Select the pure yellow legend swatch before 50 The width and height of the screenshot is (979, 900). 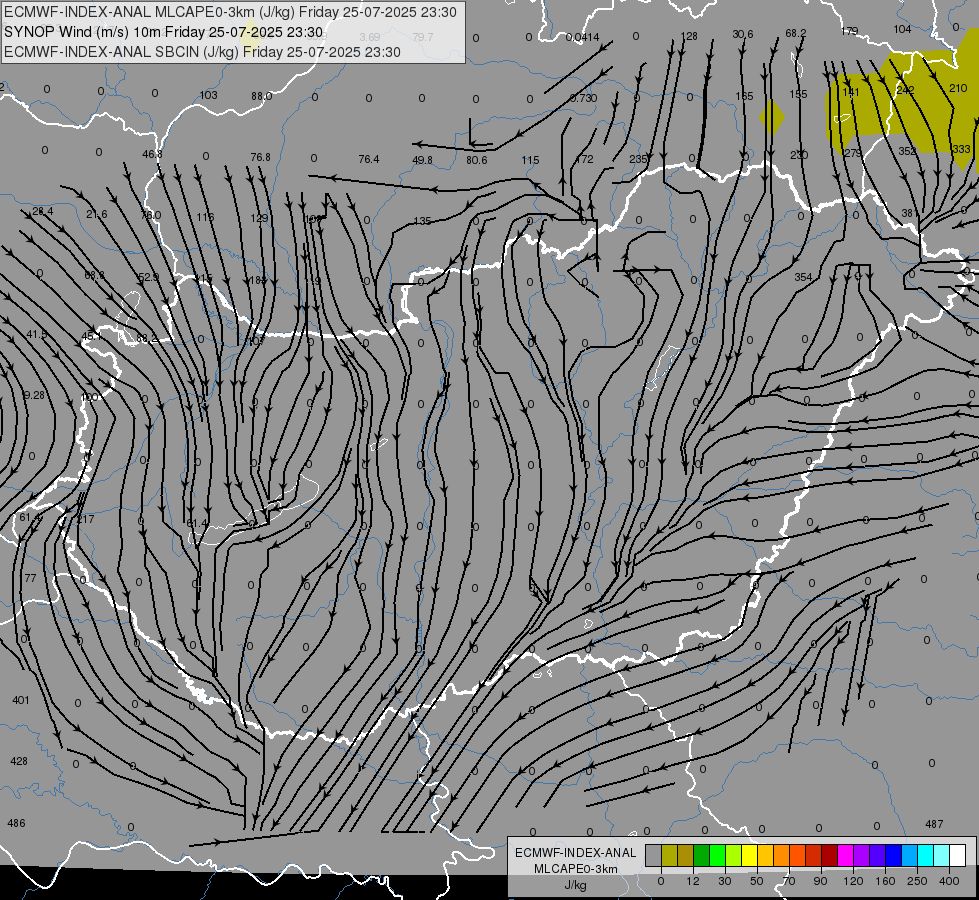(750, 855)
